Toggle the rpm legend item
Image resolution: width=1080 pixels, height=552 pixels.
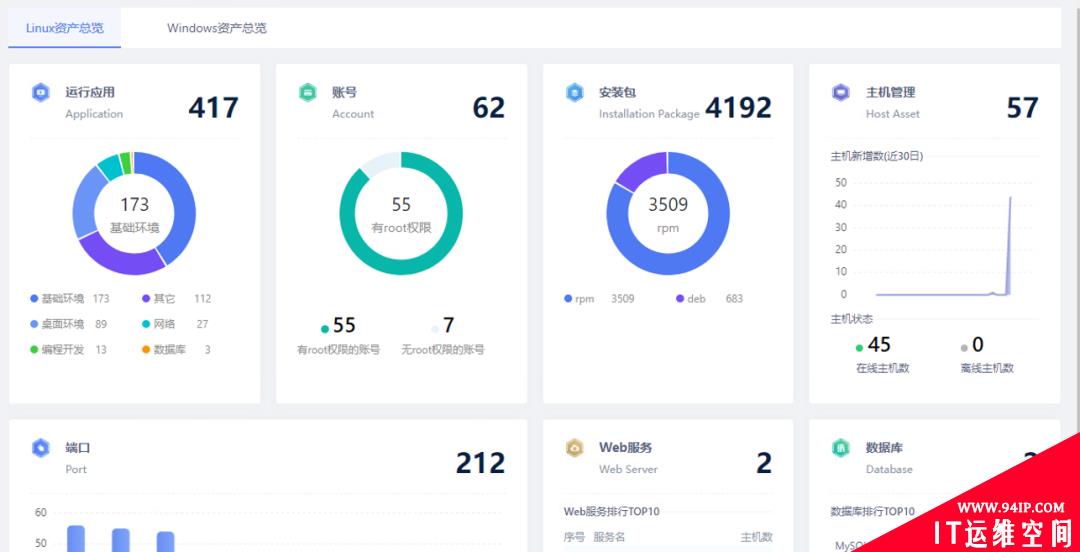[x=599, y=299]
